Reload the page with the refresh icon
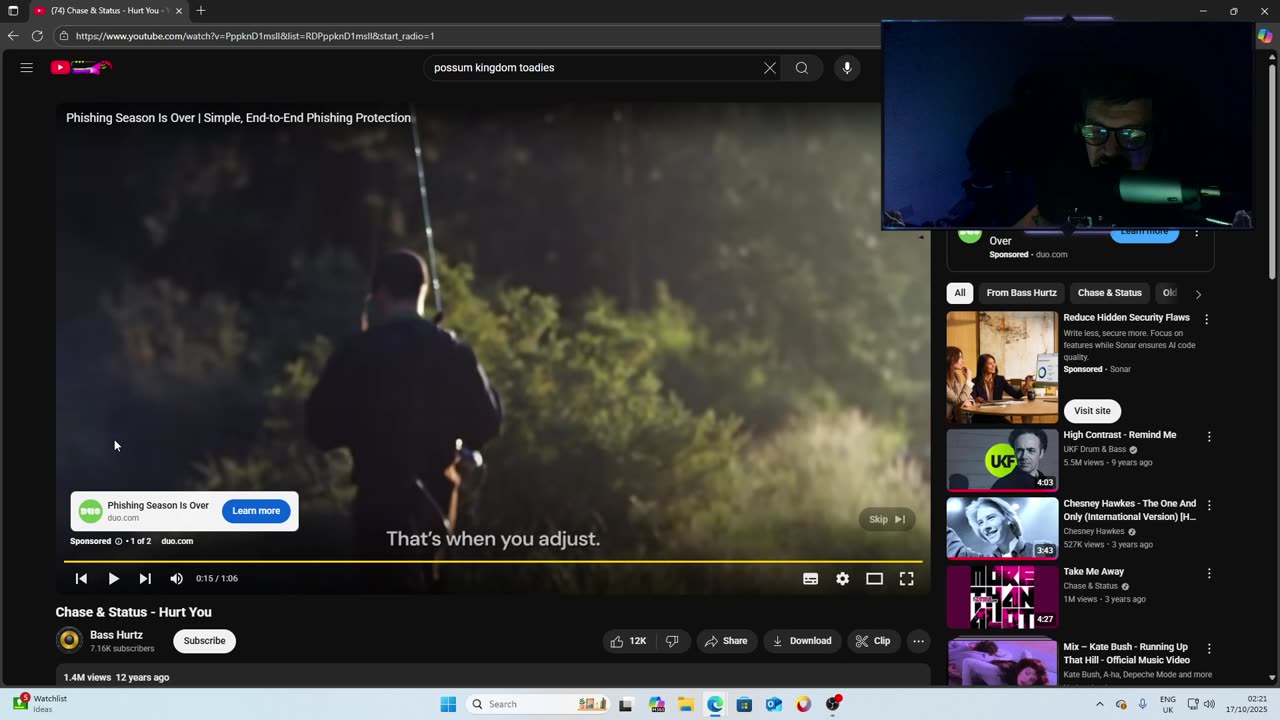Viewport: 1280px width, 720px height. point(37,36)
